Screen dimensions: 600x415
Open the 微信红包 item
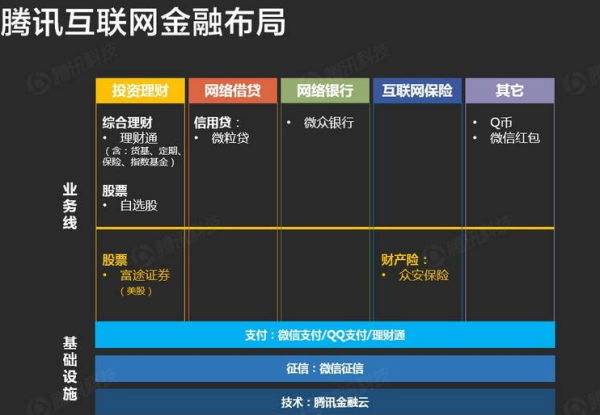514,138
